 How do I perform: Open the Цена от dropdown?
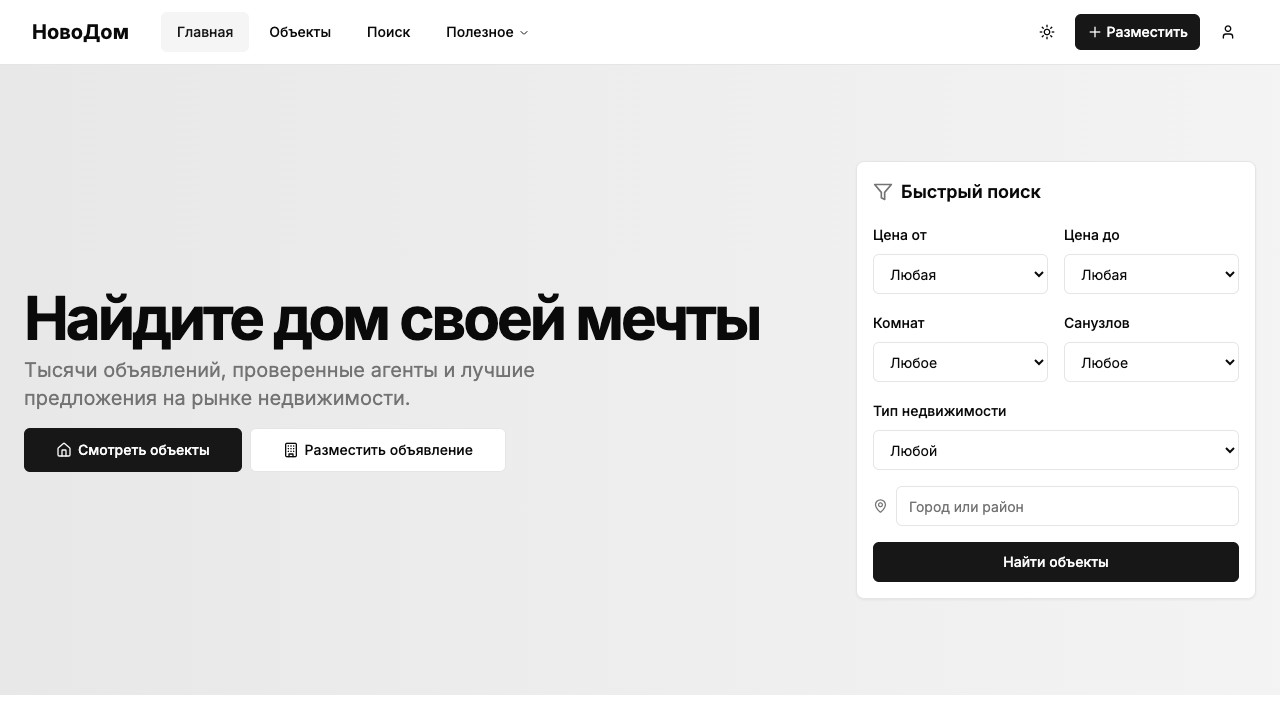[x=960, y=274]
